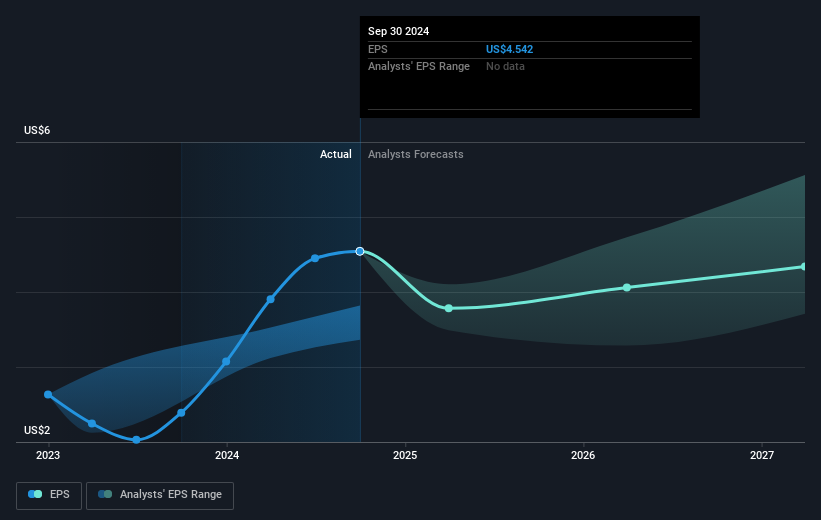Click the 2025 x-axis label
This screenshot has width=821, height=520.
405,455
